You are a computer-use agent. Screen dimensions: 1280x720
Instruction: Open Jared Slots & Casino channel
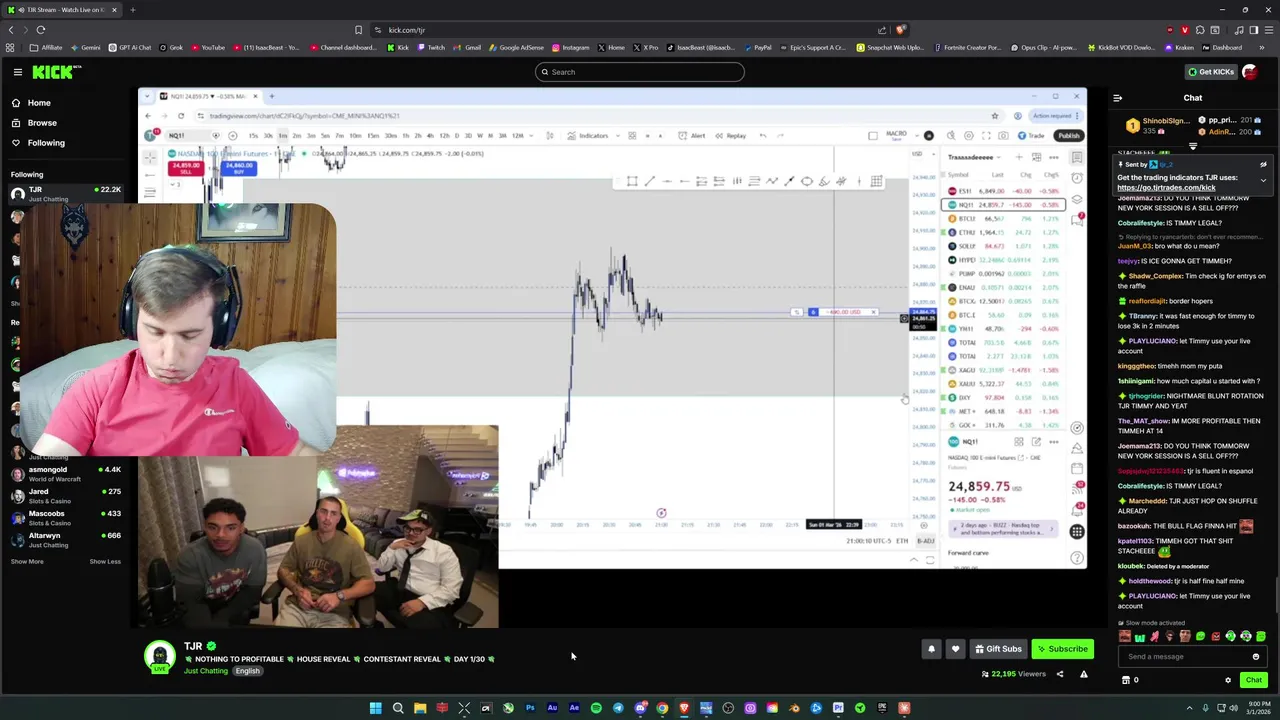tap(65, 495)
